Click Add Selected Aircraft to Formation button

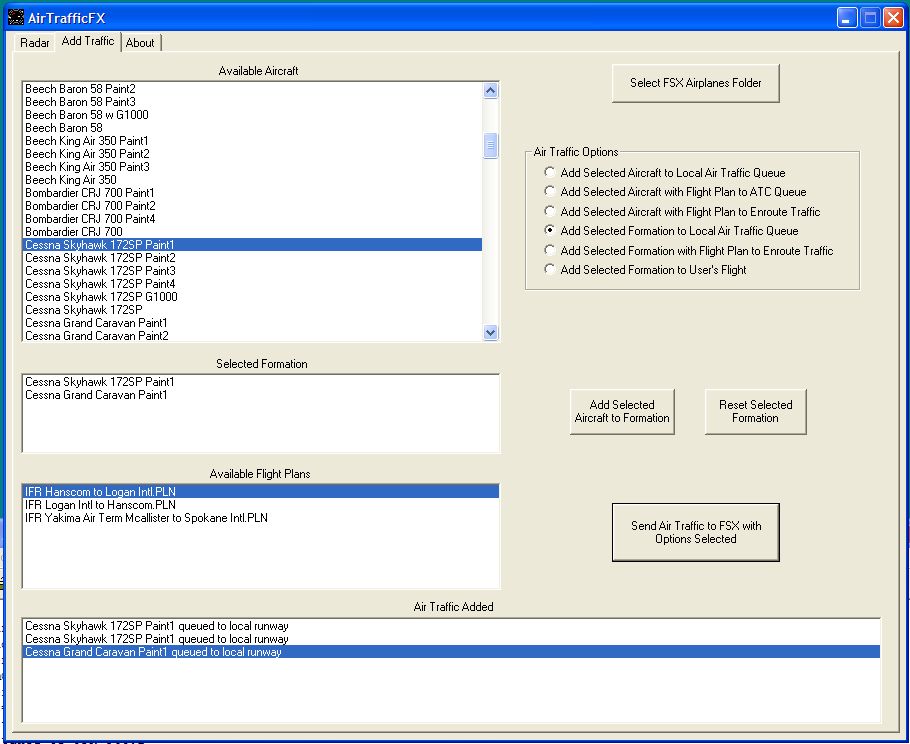tap(622, 411)
